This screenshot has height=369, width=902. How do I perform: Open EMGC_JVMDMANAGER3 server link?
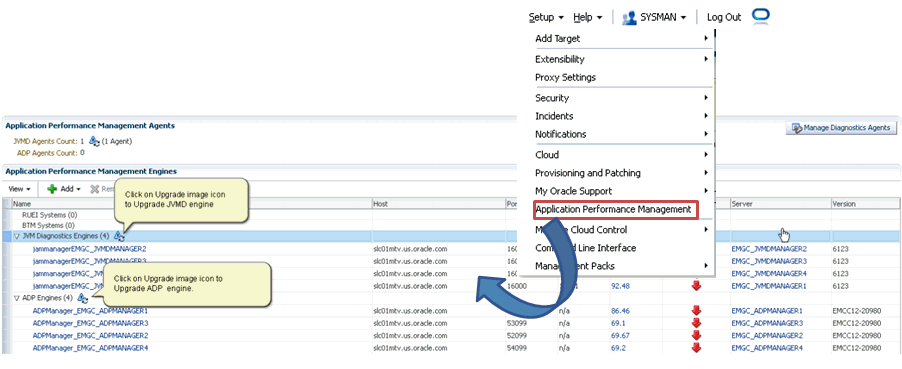(769, 261)
